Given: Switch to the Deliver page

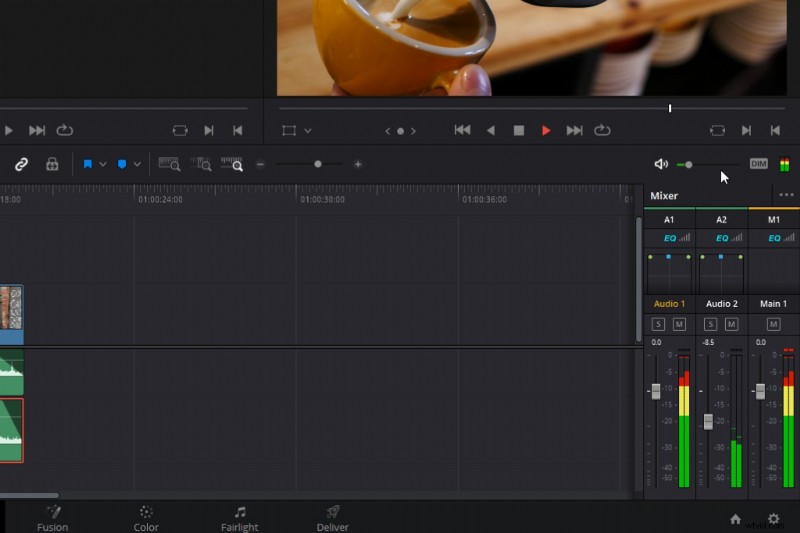Looking at the screenshot, I should click(333, 519).
